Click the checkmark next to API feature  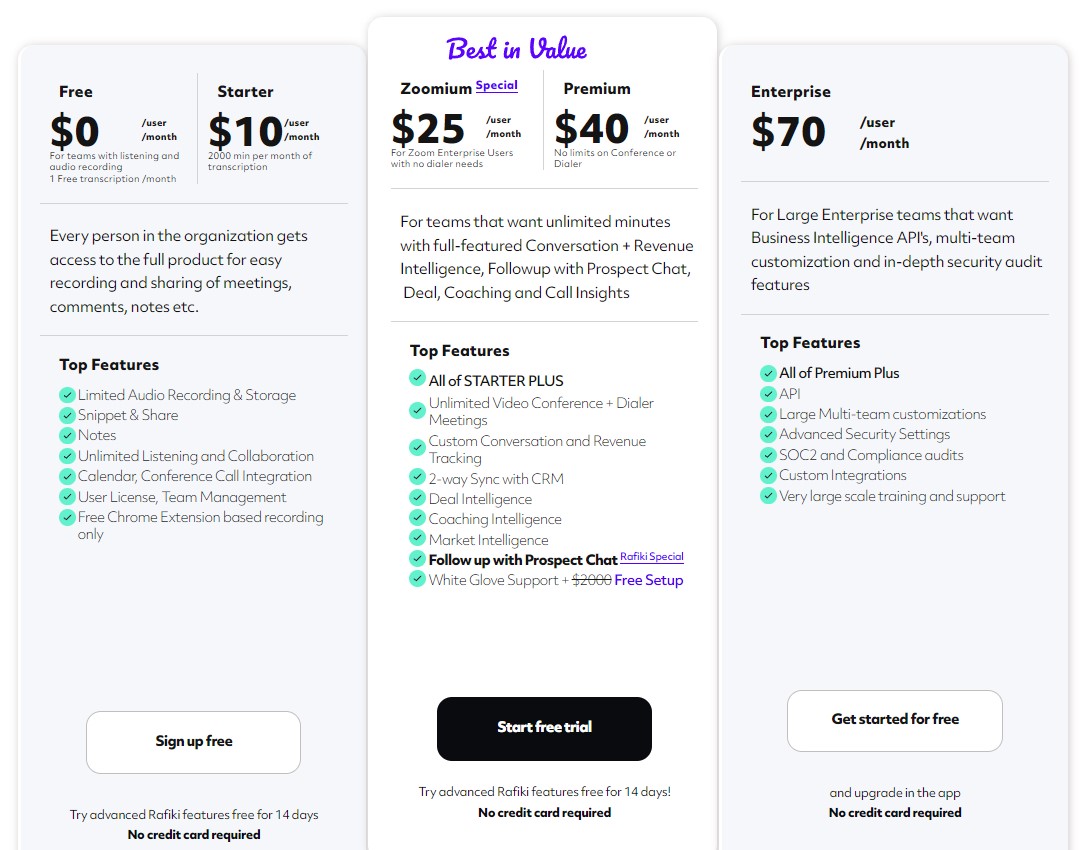coord(768,393)
